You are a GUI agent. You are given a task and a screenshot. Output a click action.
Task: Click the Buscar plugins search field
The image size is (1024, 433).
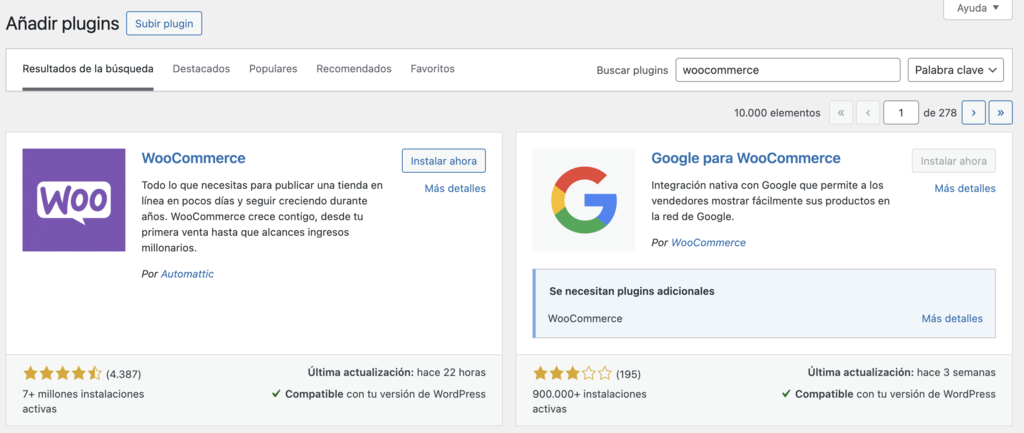click(788, 70)
